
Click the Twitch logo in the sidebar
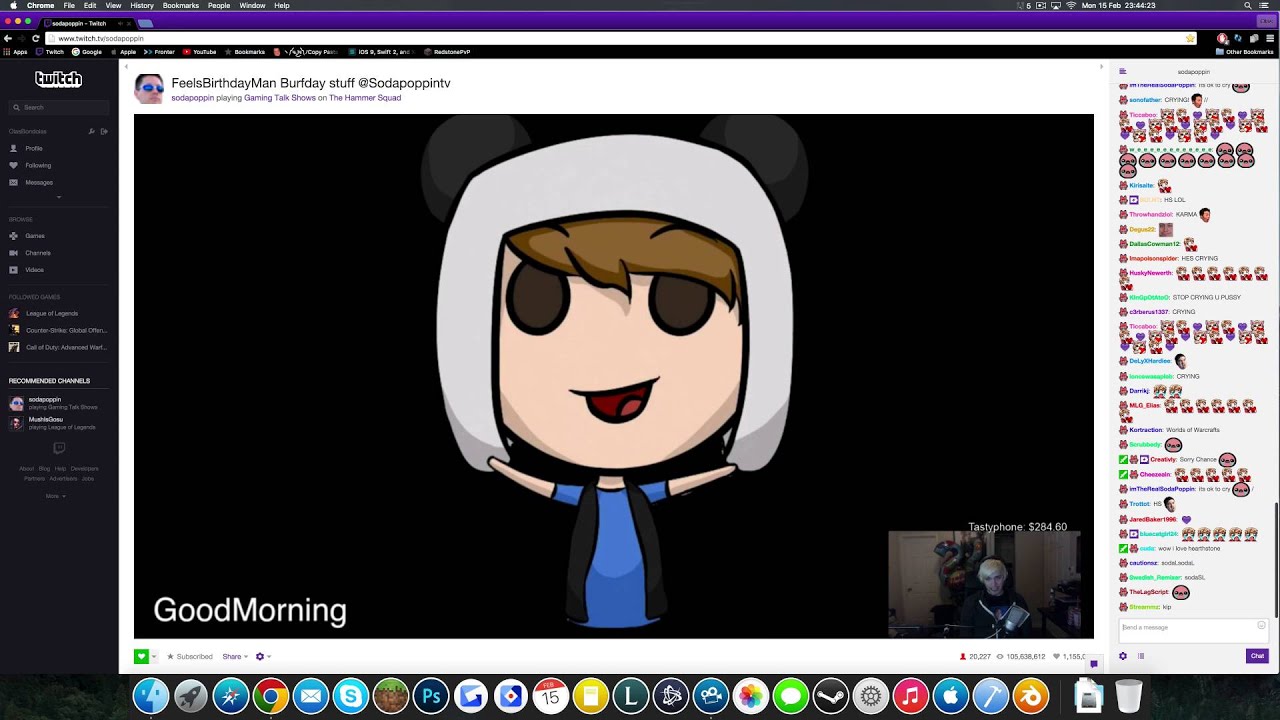click(x=58, y=79)
